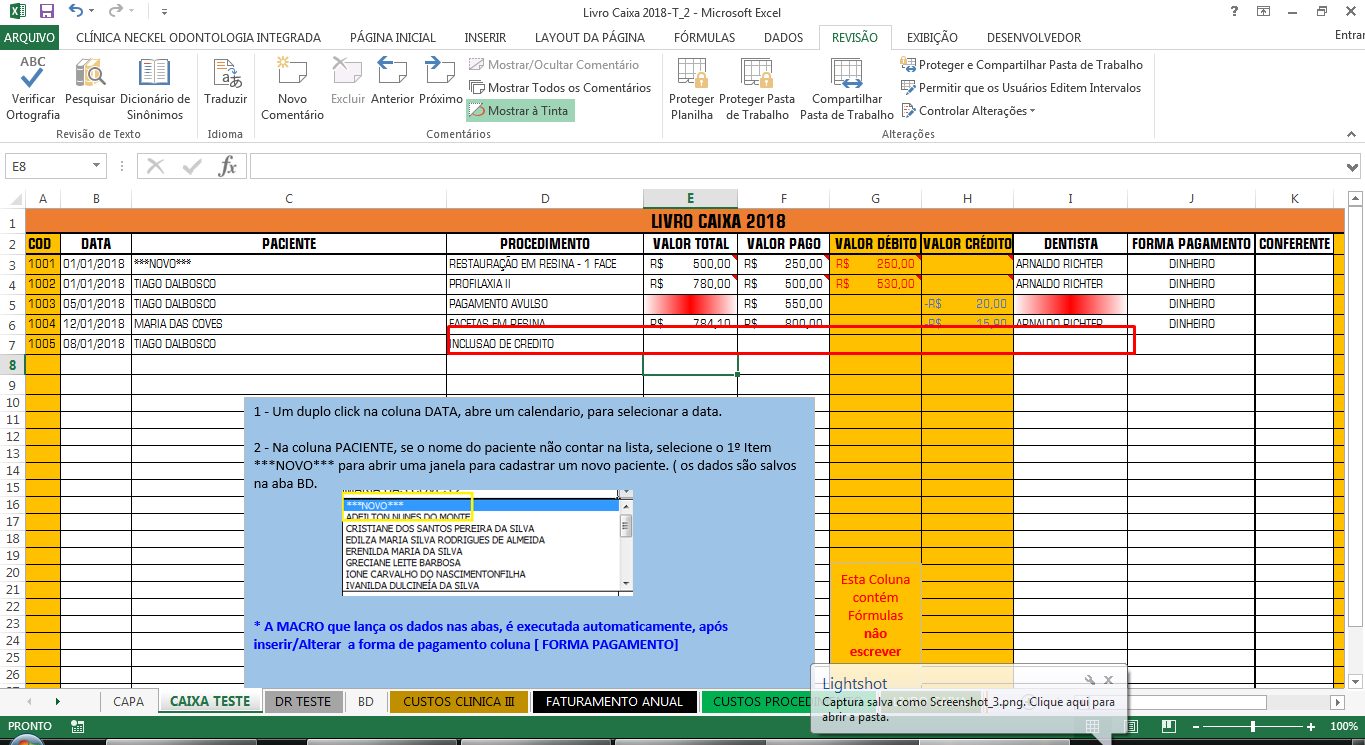The image size is (1365, 745).
Task: Toggle Mostrar à Tinta
Action: [519, 111]
